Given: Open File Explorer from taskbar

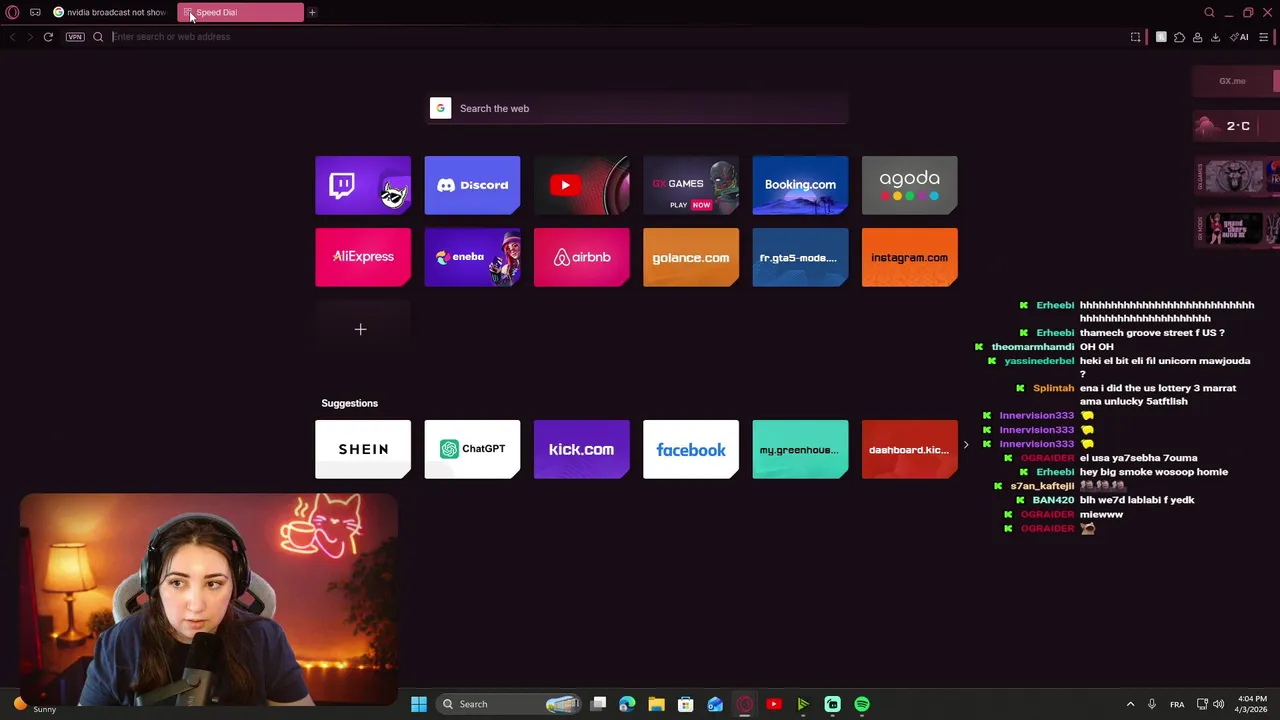Looking at the screenshot, I should tap(656, 704).
